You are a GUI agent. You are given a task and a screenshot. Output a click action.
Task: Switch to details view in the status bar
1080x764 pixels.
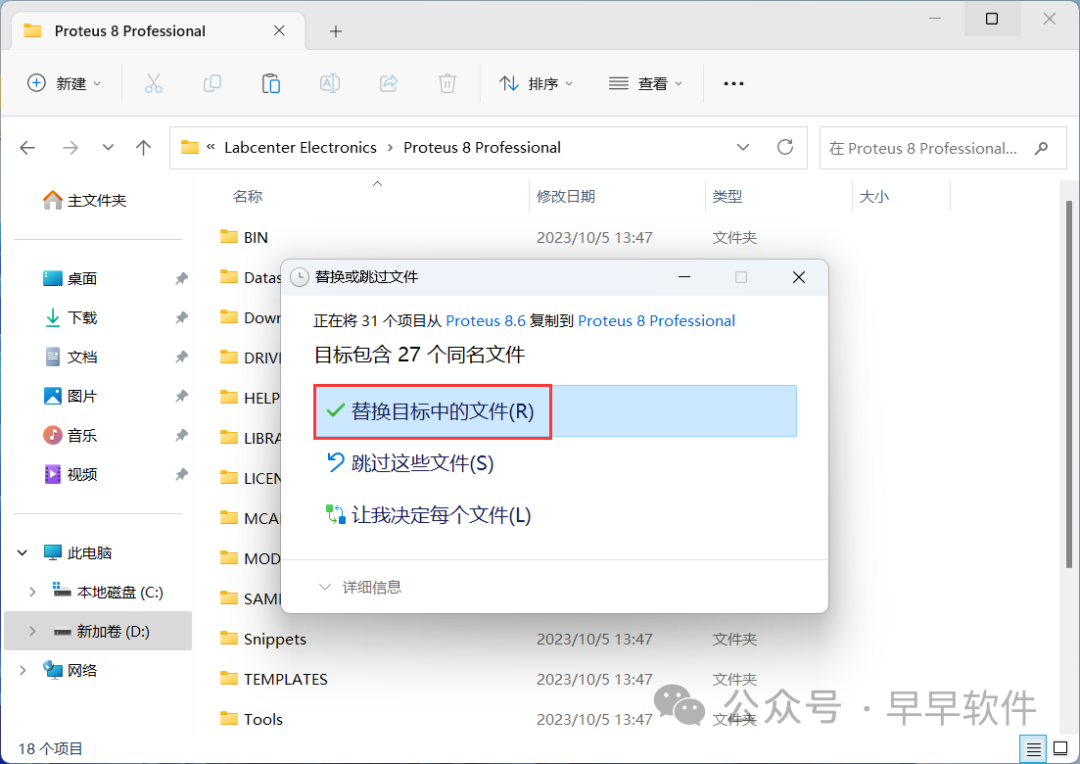(1033, 748)
